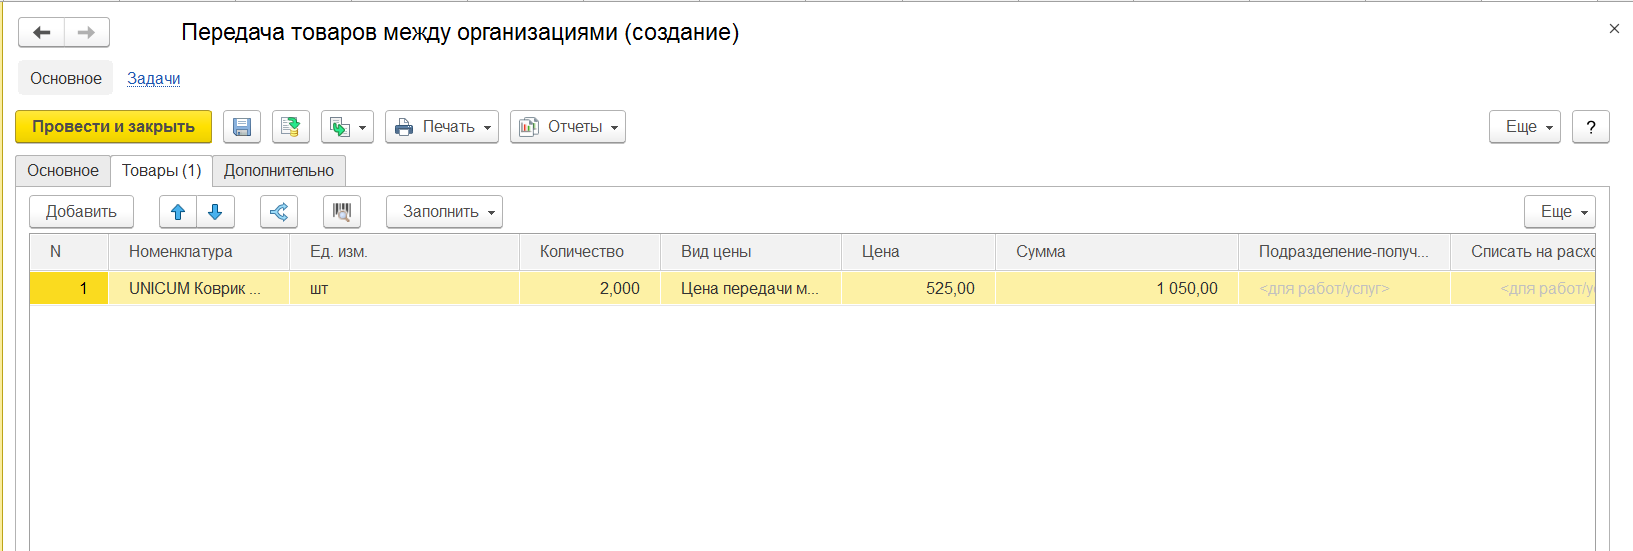Open the Заполнить dropdown menu
This screenshot has height=551, width=1633.
tap(444, 212)
